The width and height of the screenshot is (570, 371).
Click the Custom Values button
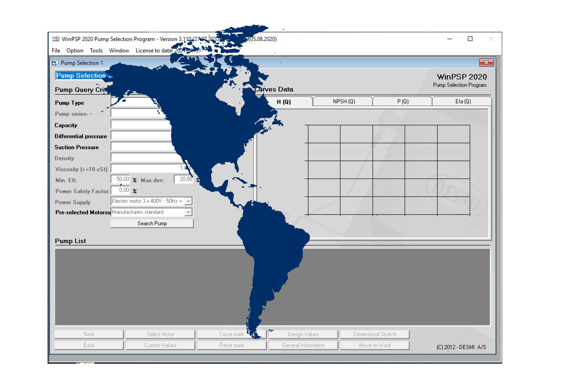tap(160, 345)
